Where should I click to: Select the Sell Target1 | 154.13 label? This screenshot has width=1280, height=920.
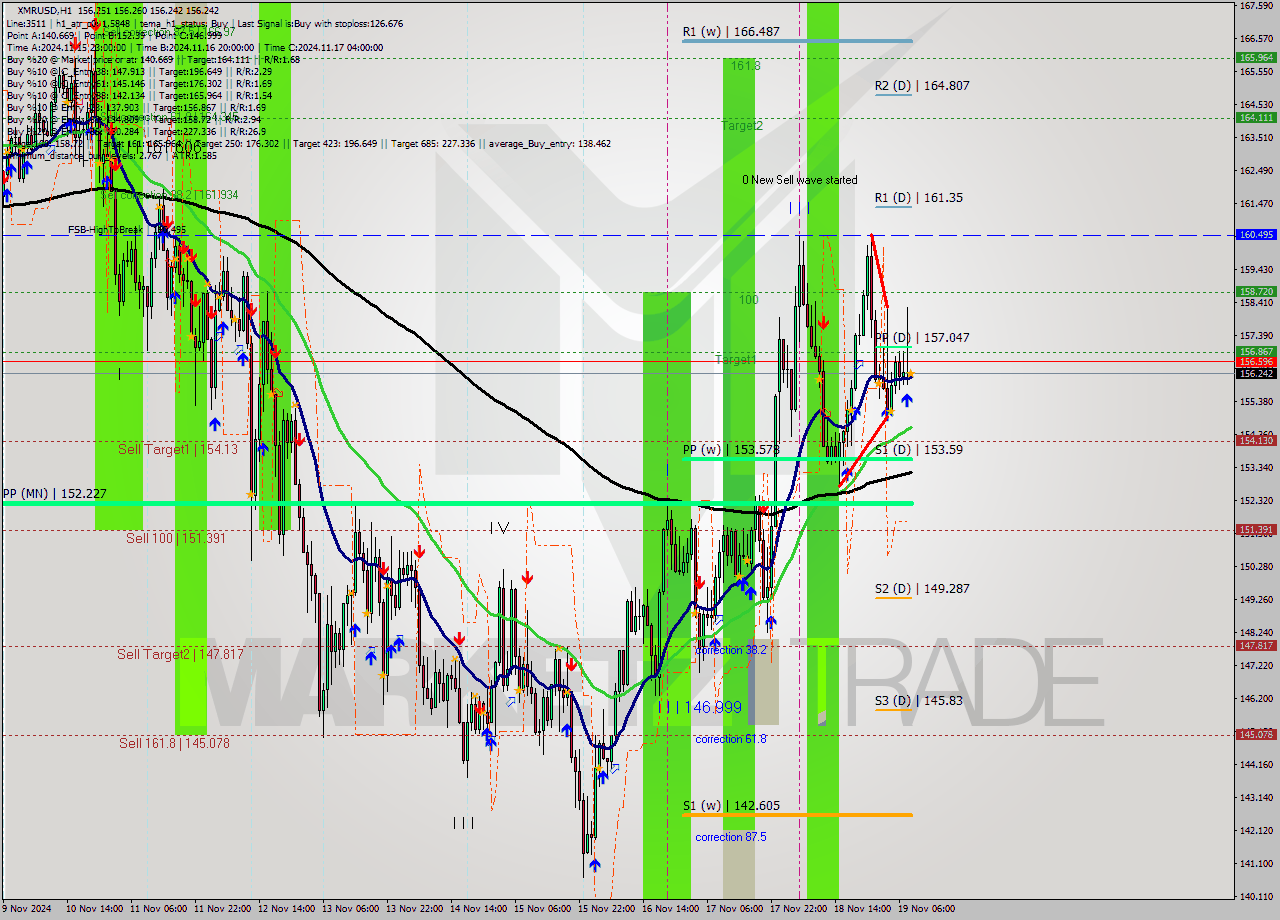(178, 450)
